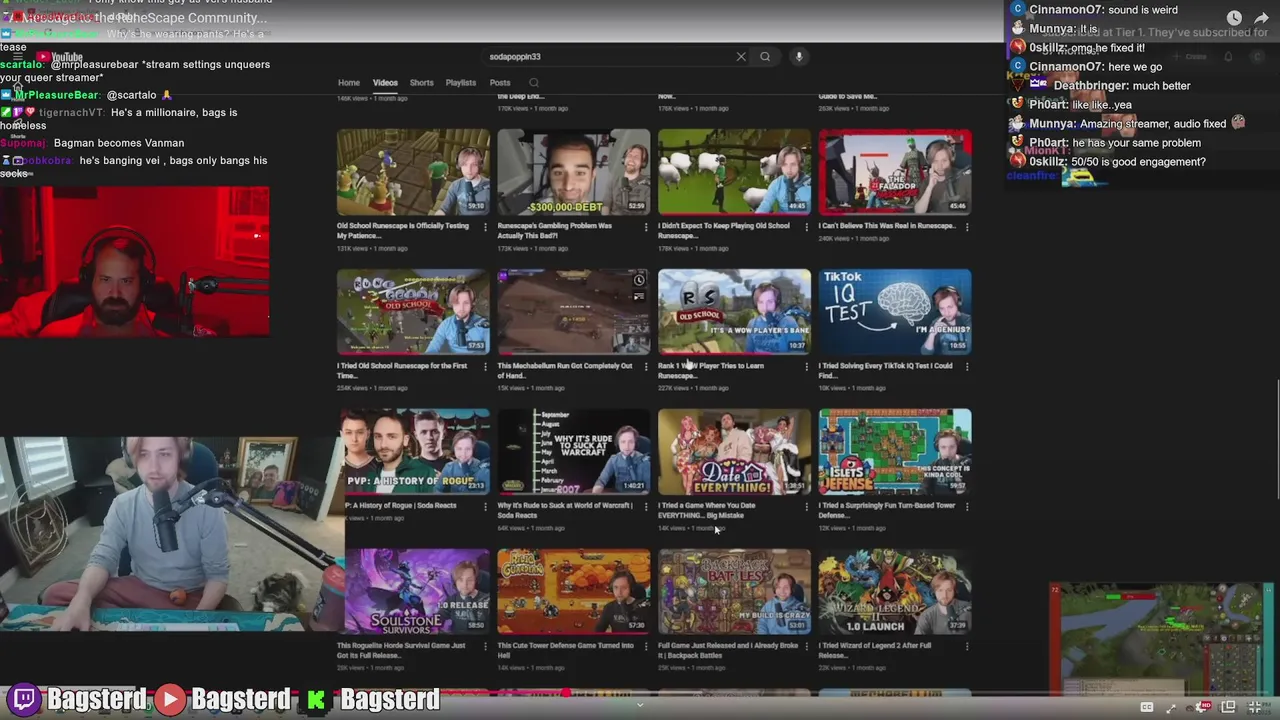
Task: Open more options for Cute Tower Defense video
Action: coord(646,647)
